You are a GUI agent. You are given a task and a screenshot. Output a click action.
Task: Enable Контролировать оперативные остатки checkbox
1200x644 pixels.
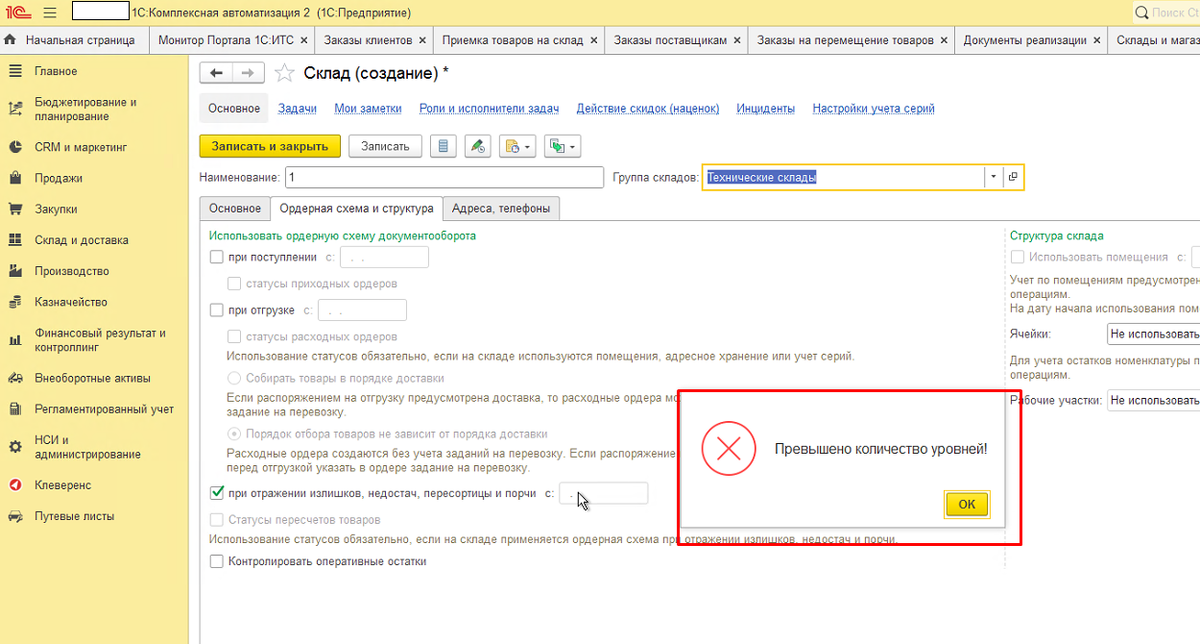216,562
